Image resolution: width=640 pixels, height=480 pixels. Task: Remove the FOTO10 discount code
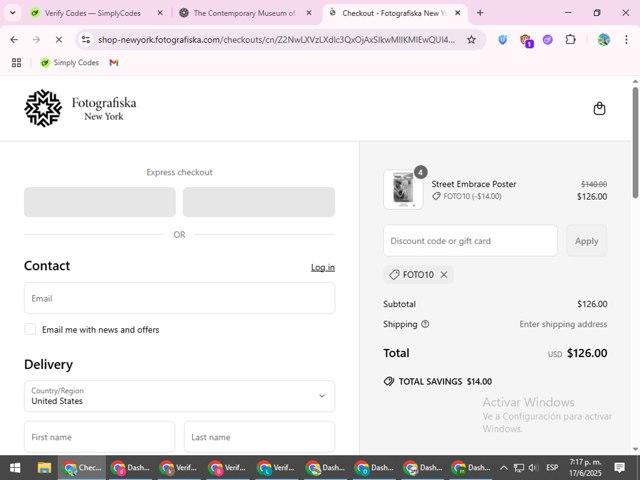[444, 275]
